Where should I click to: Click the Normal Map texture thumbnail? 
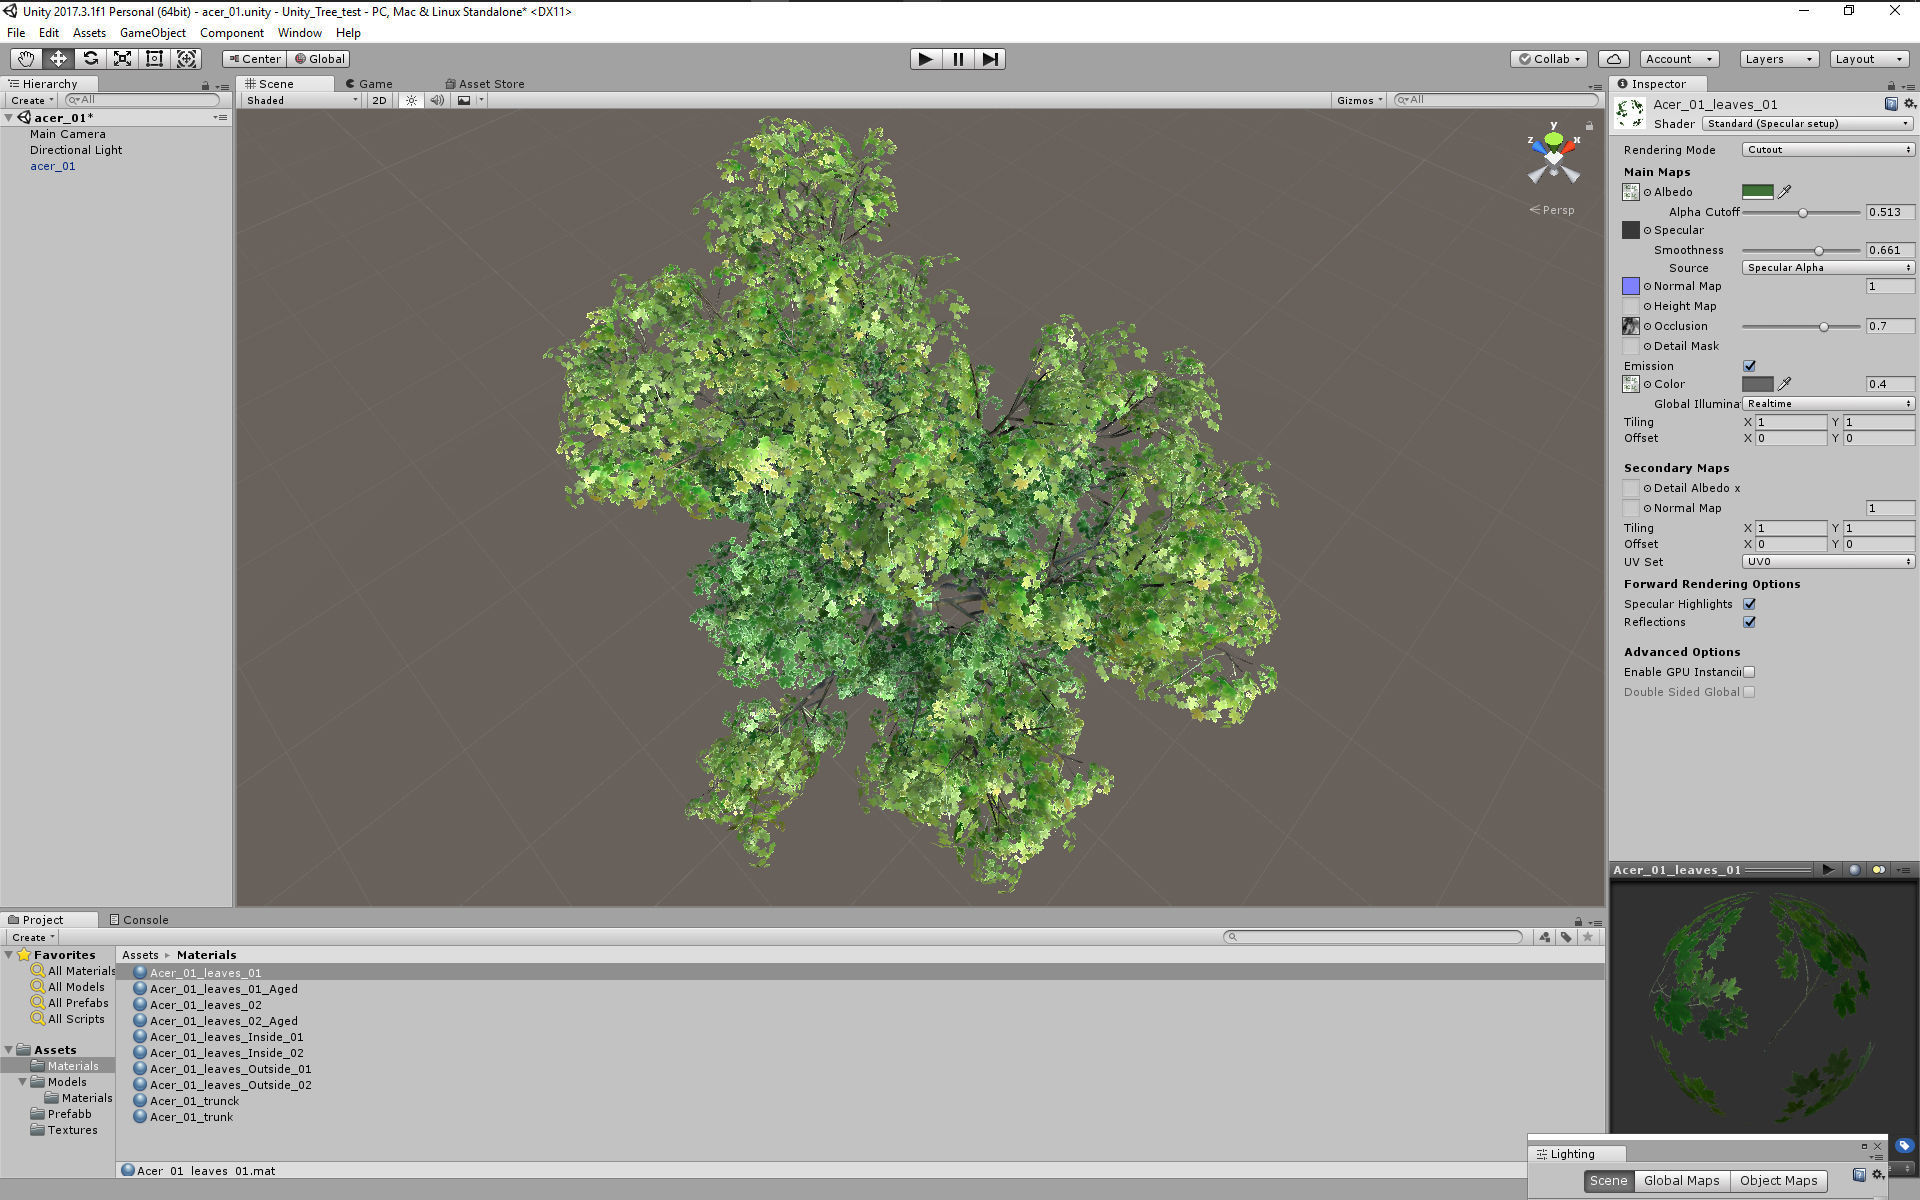point(1631,286)
